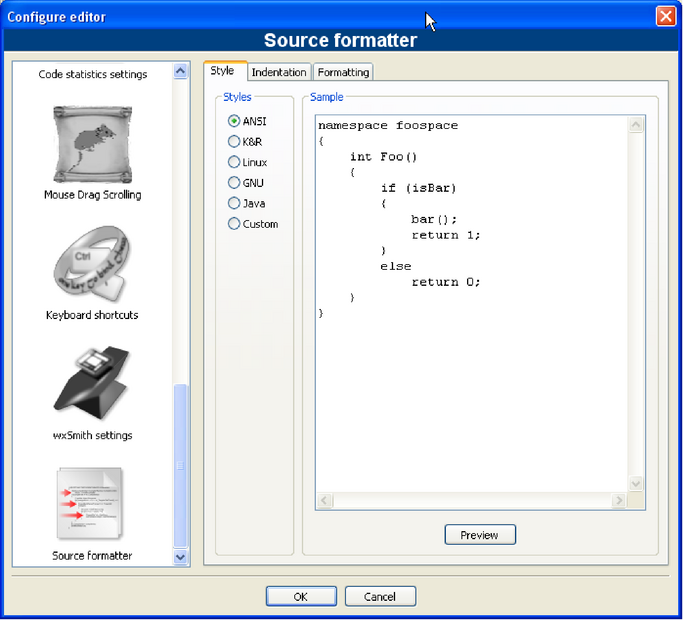Click sidebar list scroll up arrow
The width and height of the screenshot is (683, 620).
click(x=180, y=71)
